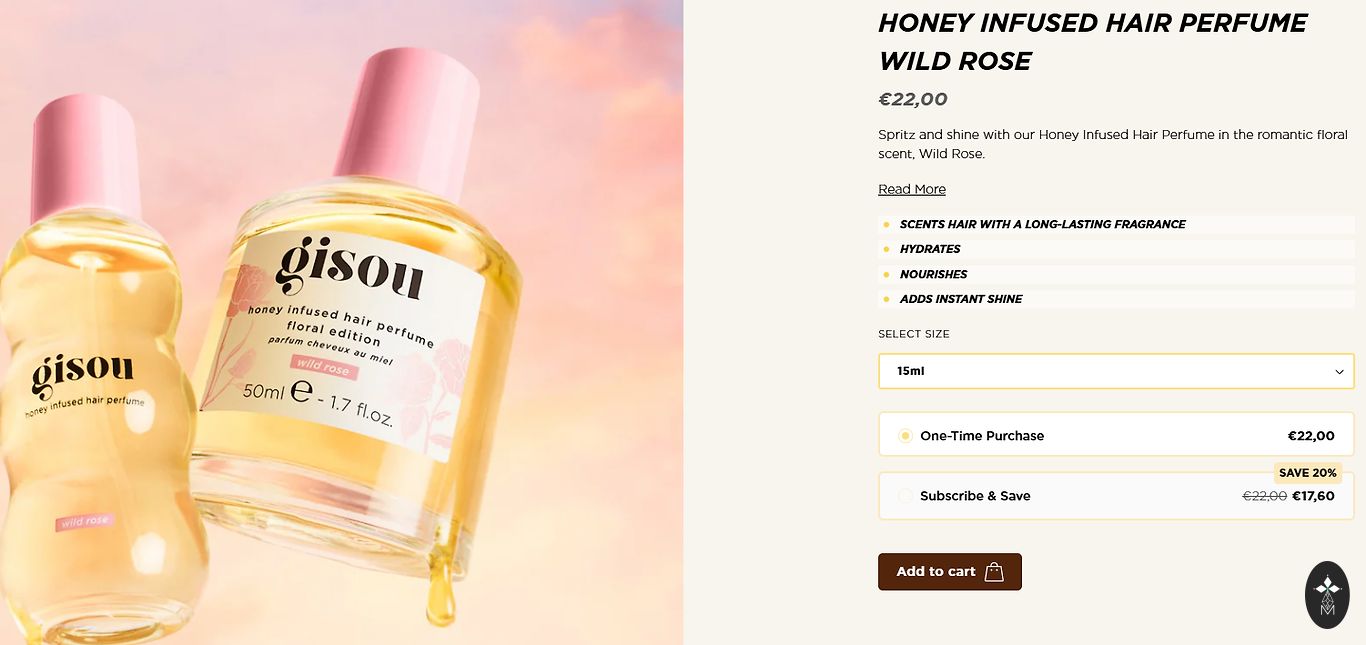Expand the size dropdown chevron arrow
This screenshot has height=645, width=1366.
click(x=1339, y=372)
